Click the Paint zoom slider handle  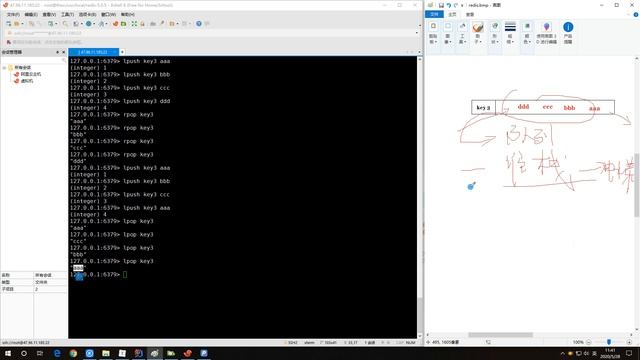609,342
